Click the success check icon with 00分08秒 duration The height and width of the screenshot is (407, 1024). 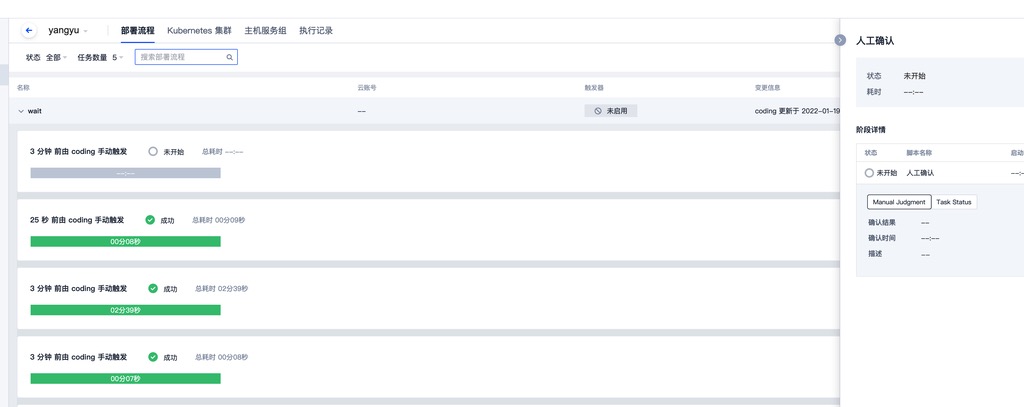(x=153, y=357)
